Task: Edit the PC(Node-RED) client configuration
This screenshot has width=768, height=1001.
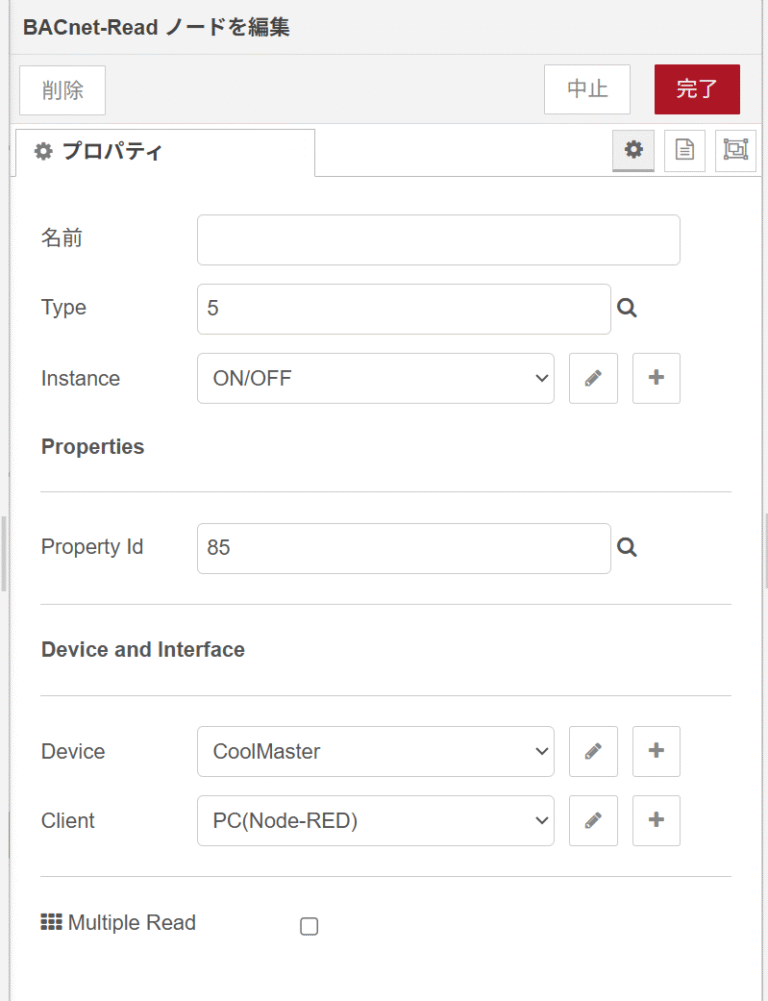Action: coord(593,820)
